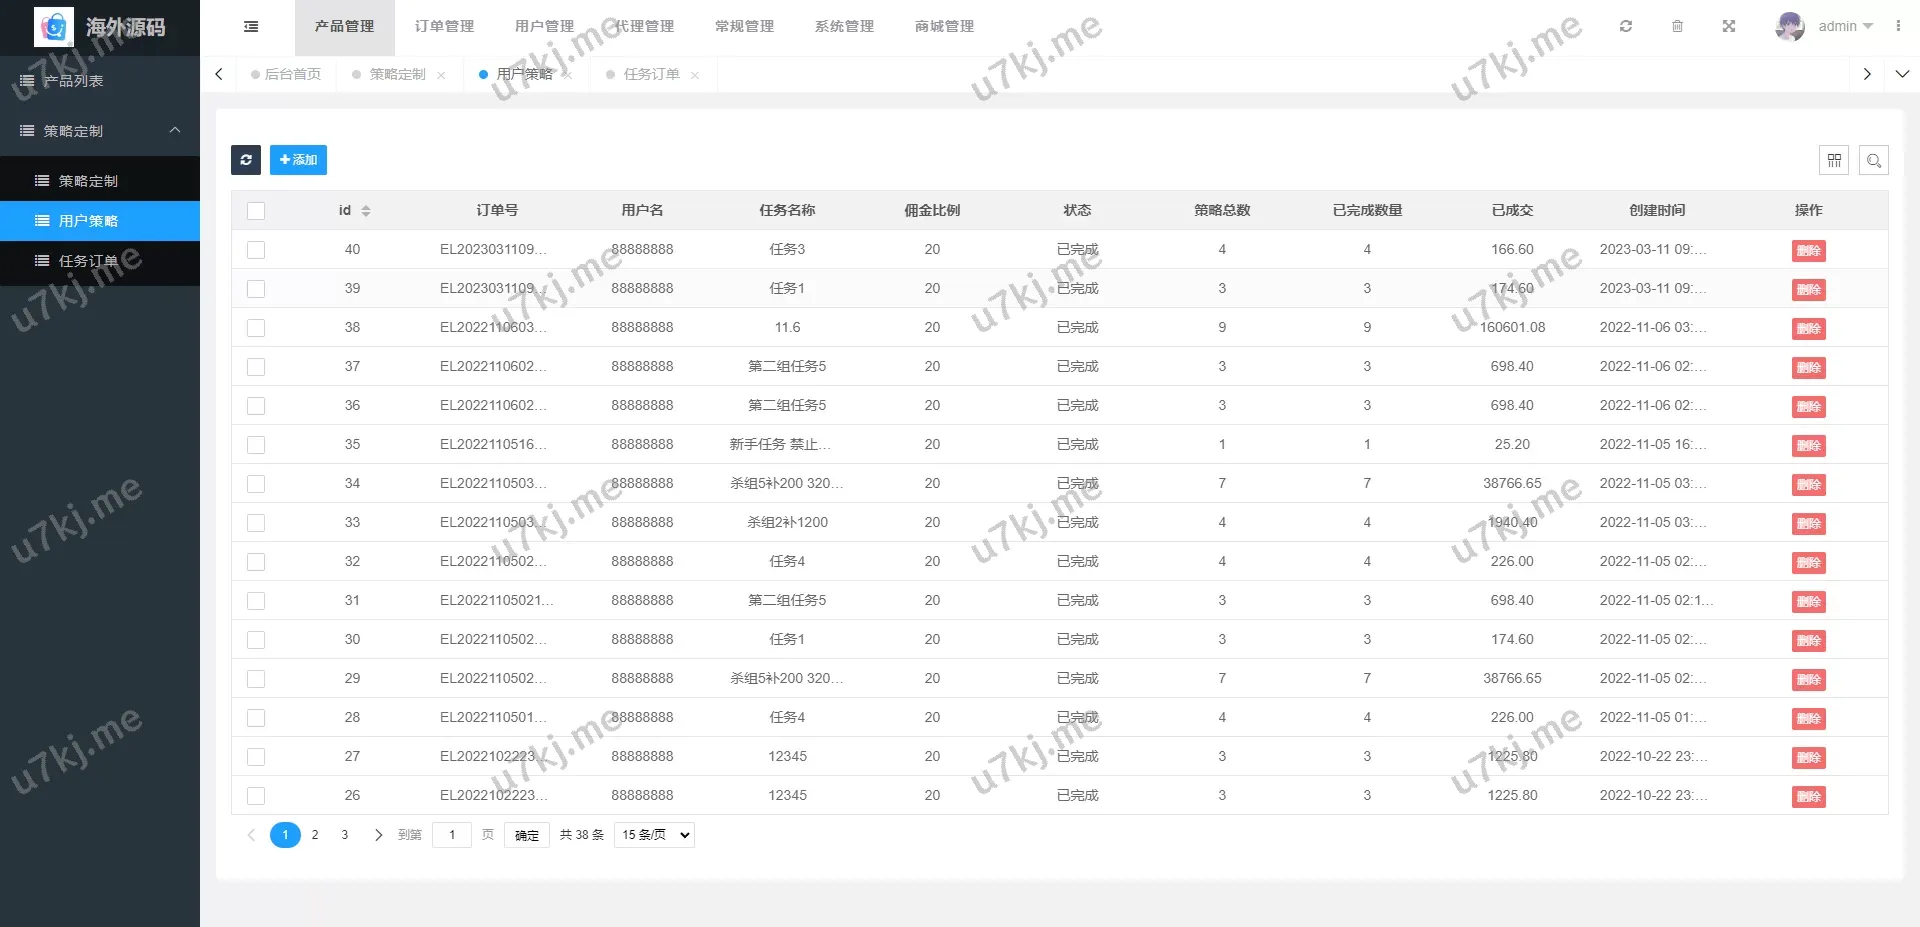Select the checkbox for row id 40
This screenshot has height=927, width=1920.
pyautogui.click(x=256, y=250)
